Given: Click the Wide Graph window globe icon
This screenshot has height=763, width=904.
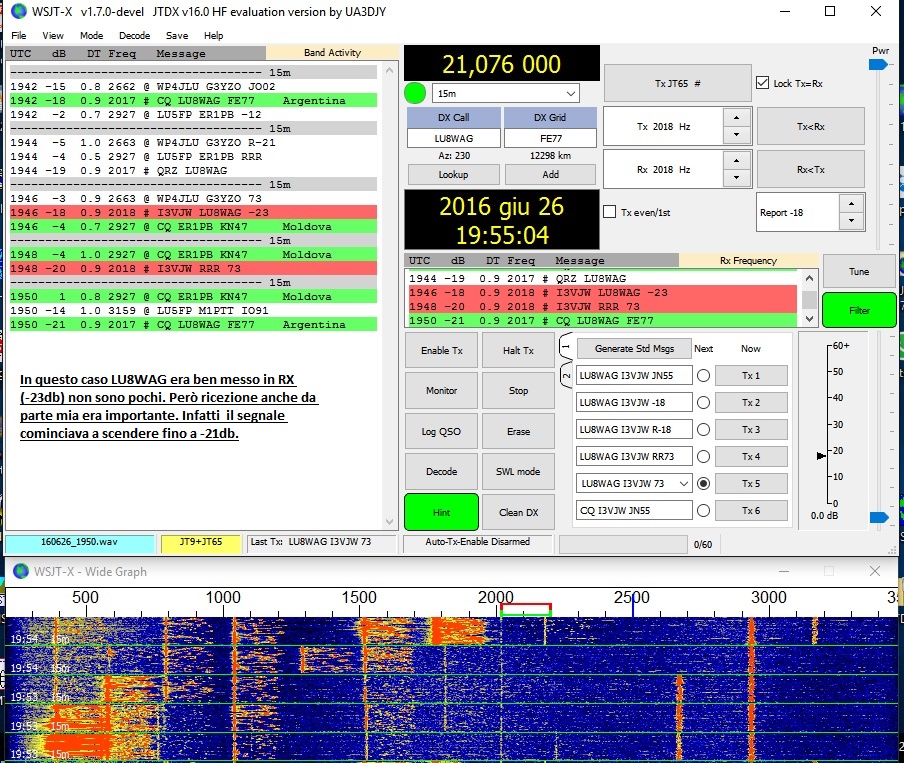Looking at the screenshot, I should pos(21,571).
